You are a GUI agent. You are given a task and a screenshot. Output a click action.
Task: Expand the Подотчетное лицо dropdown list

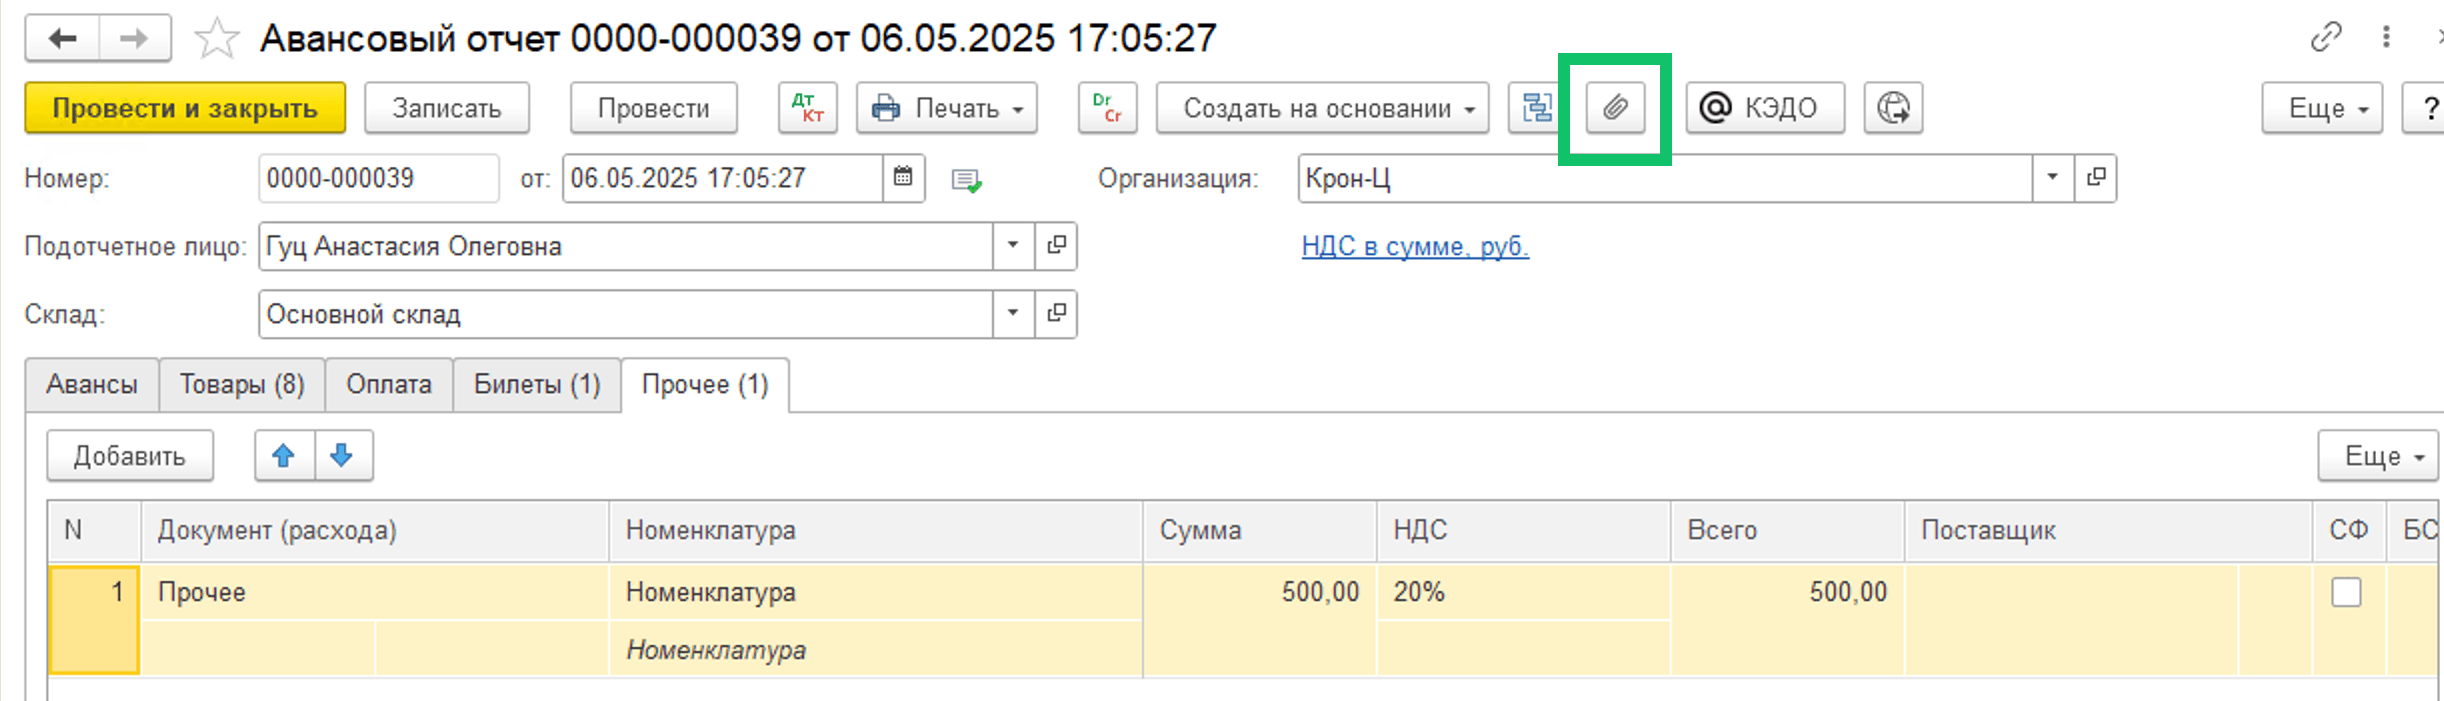click(x=1013, y=246)
